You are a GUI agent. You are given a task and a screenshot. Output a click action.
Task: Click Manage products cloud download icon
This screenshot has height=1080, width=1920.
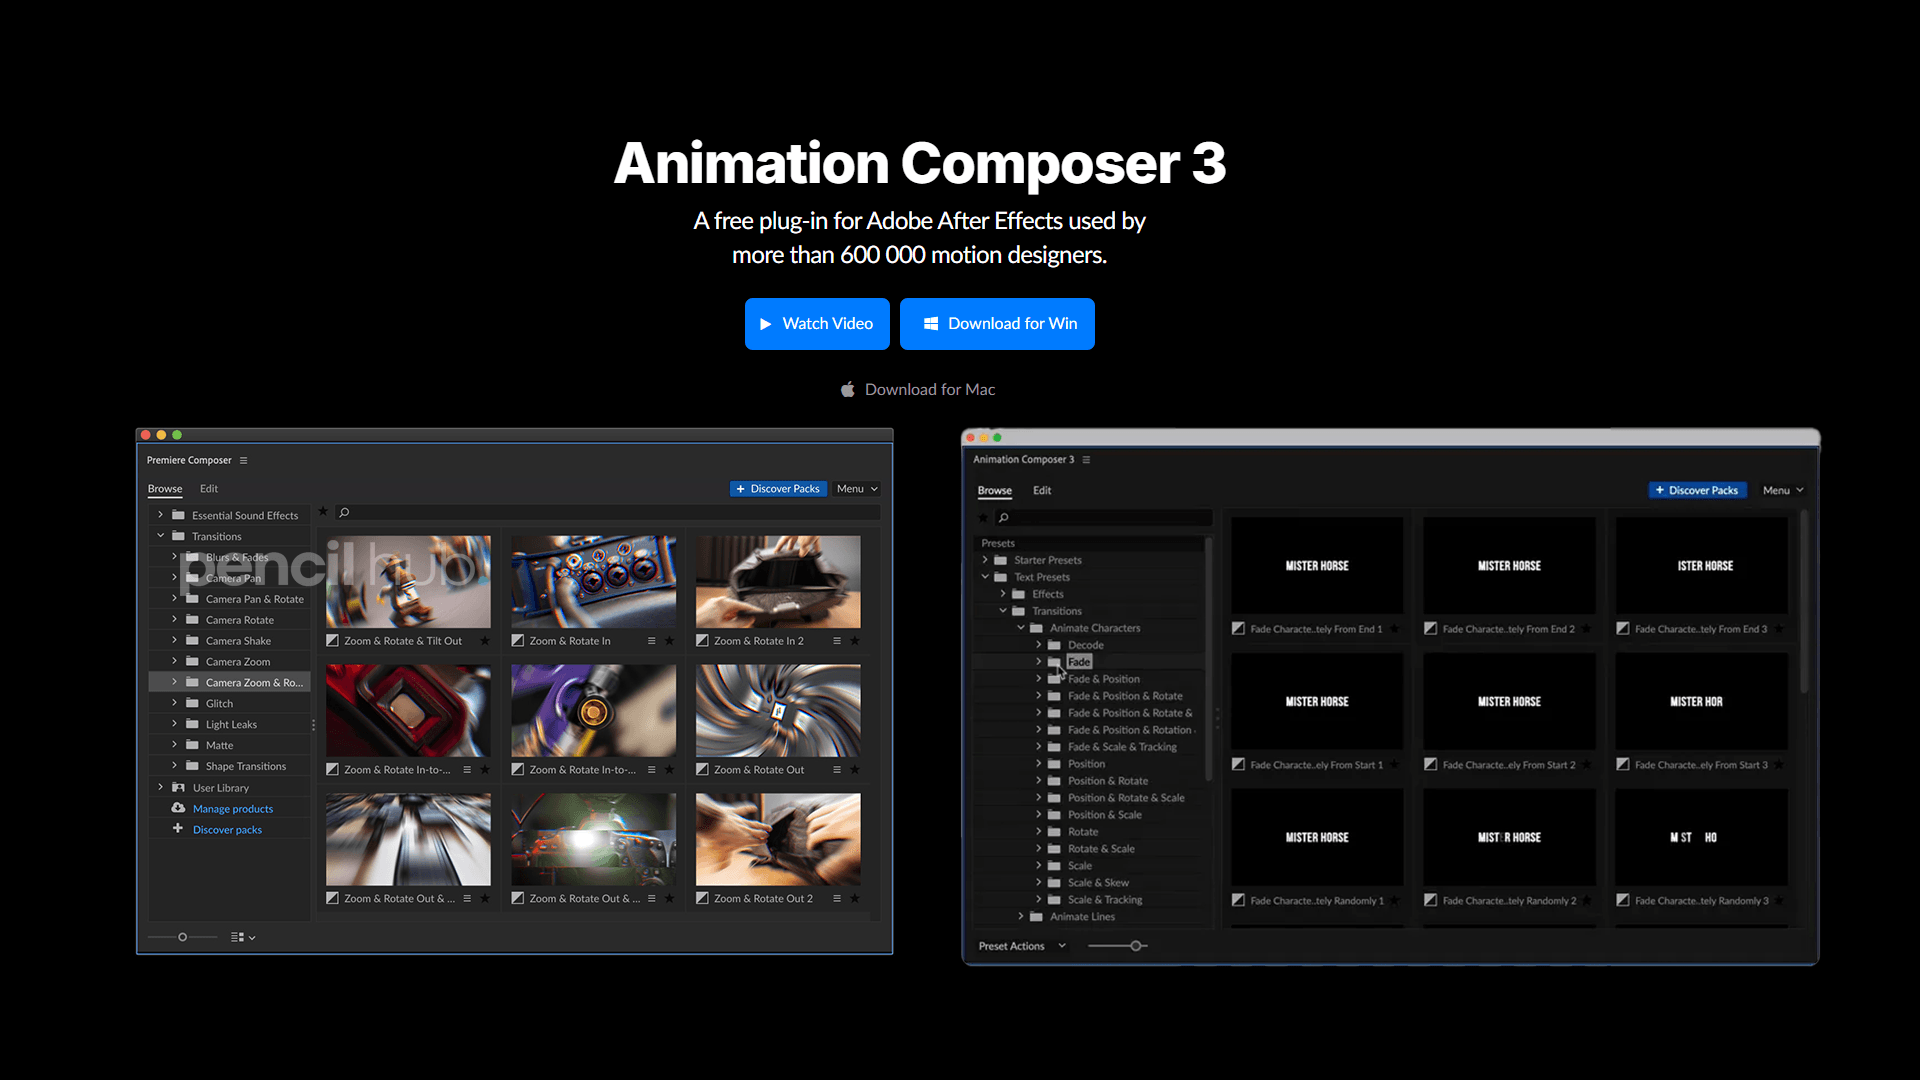click(178, 808)
